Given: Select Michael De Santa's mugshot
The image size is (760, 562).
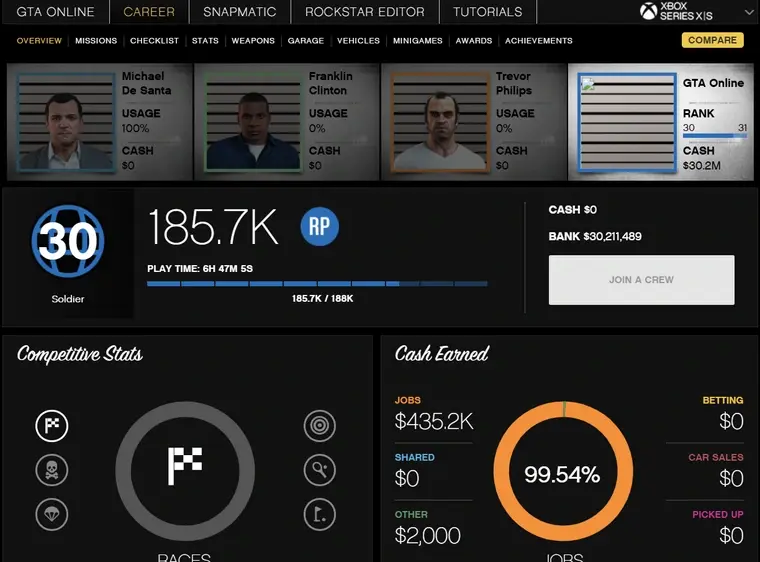Looking at the screenshot, I should (66, 122).
